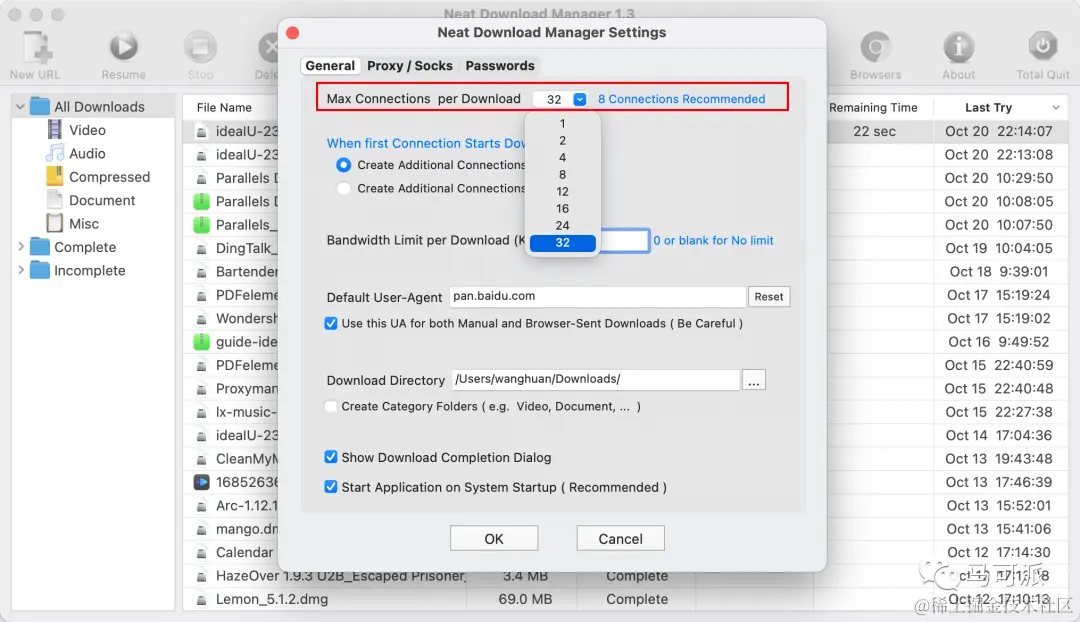The width and height of the screenshot is (1080, 622).
Task: Sort by the File Name column header
Action: 224,107
